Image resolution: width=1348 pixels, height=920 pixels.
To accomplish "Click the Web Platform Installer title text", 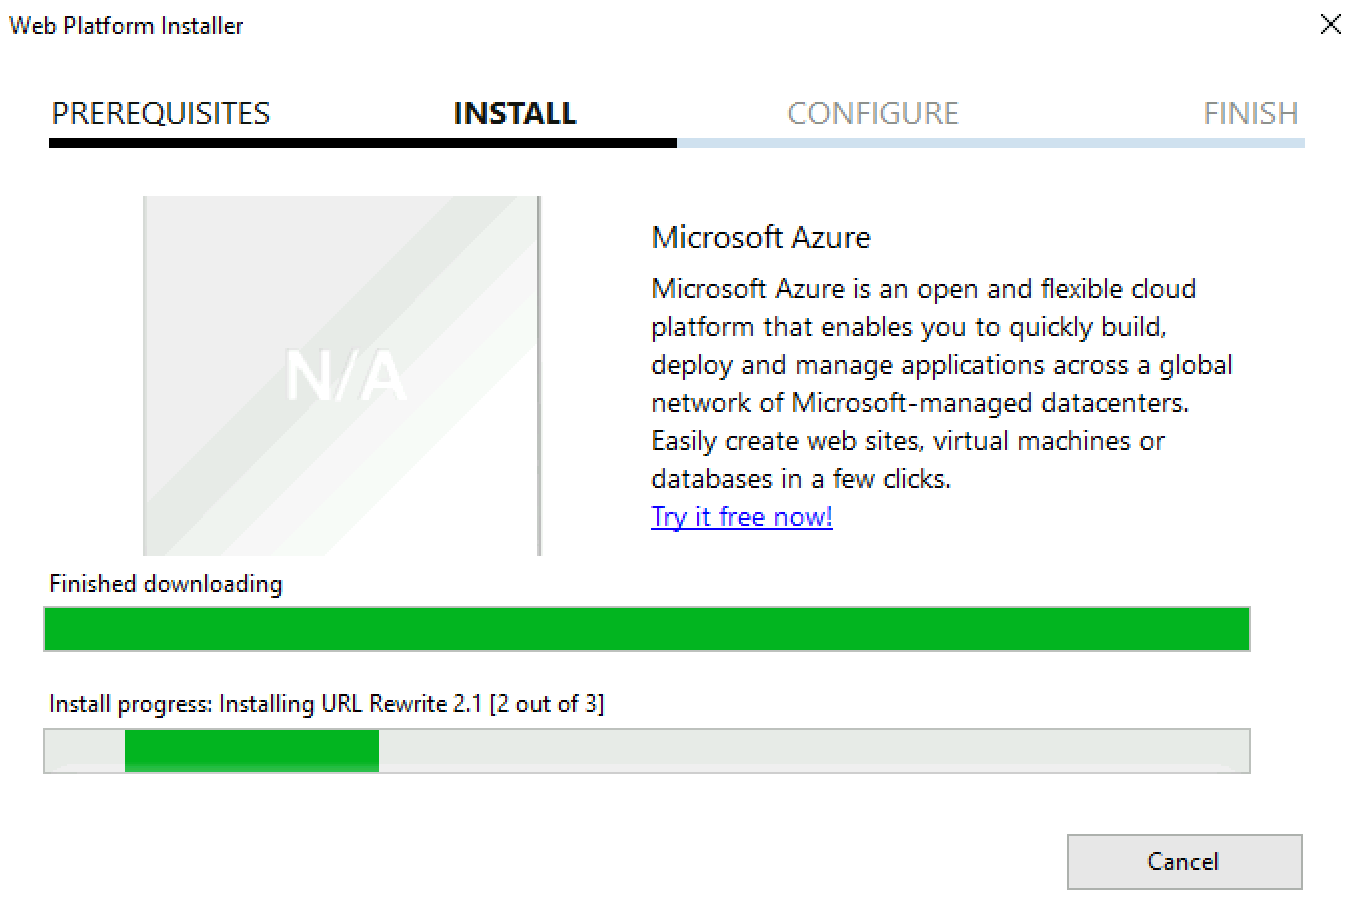I will [x=126, y=26].
